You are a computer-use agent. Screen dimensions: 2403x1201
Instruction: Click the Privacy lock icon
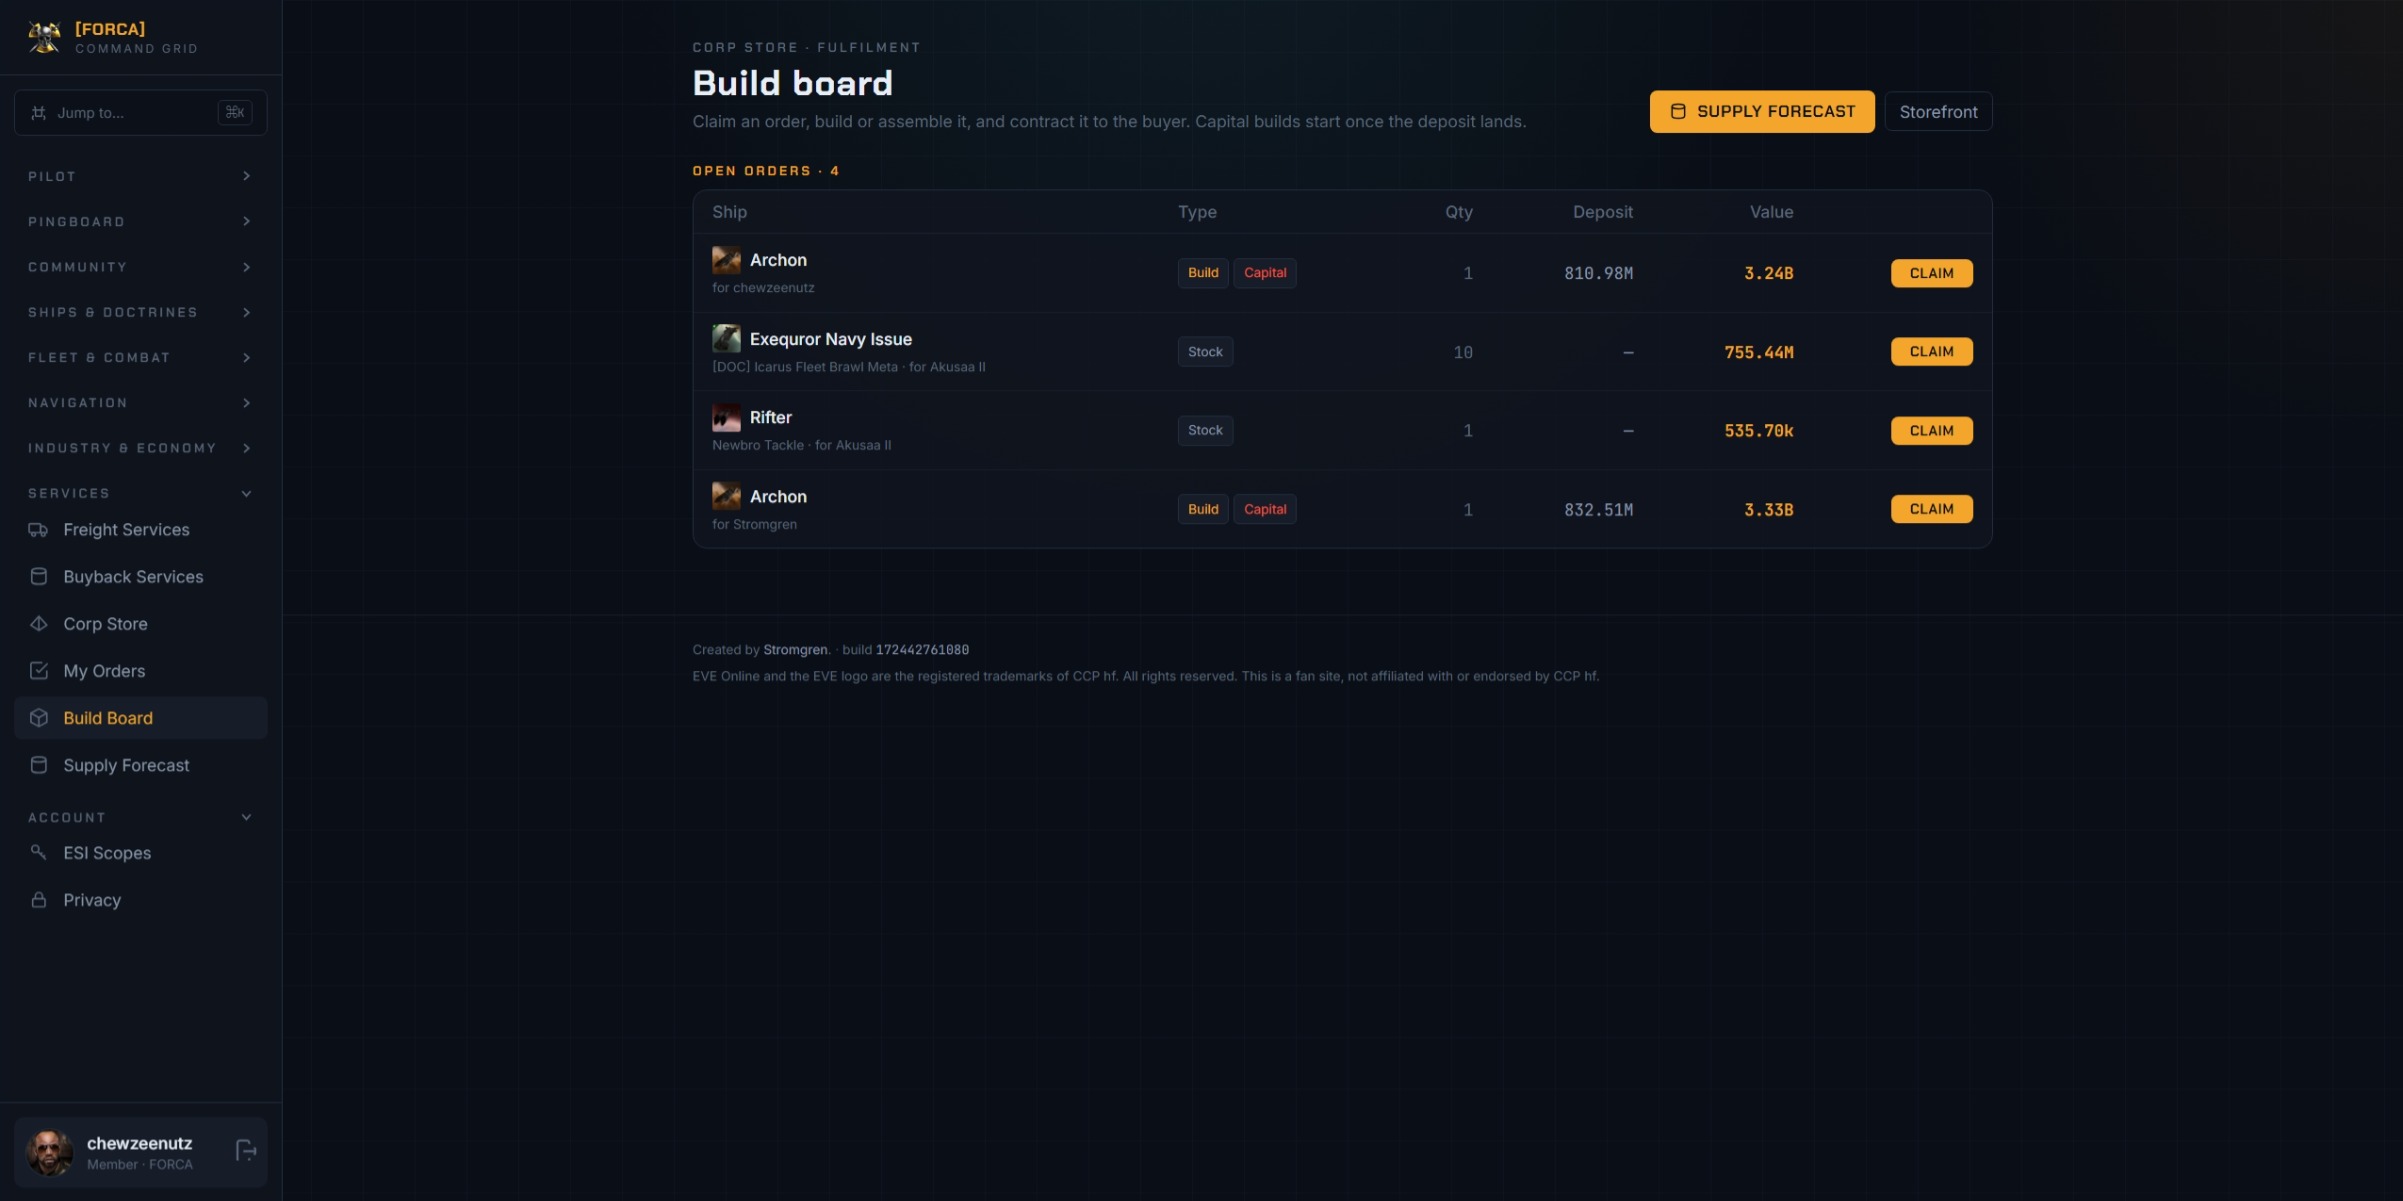tap(38, 900)
